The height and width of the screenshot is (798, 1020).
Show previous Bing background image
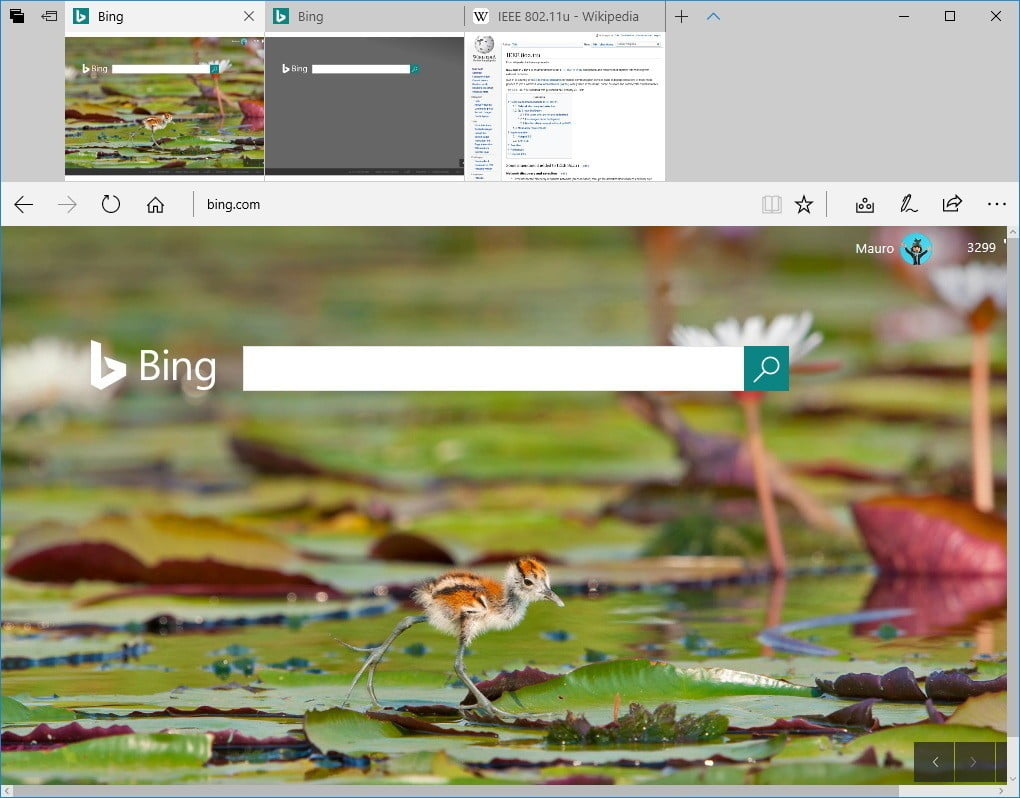click(935, 762)
